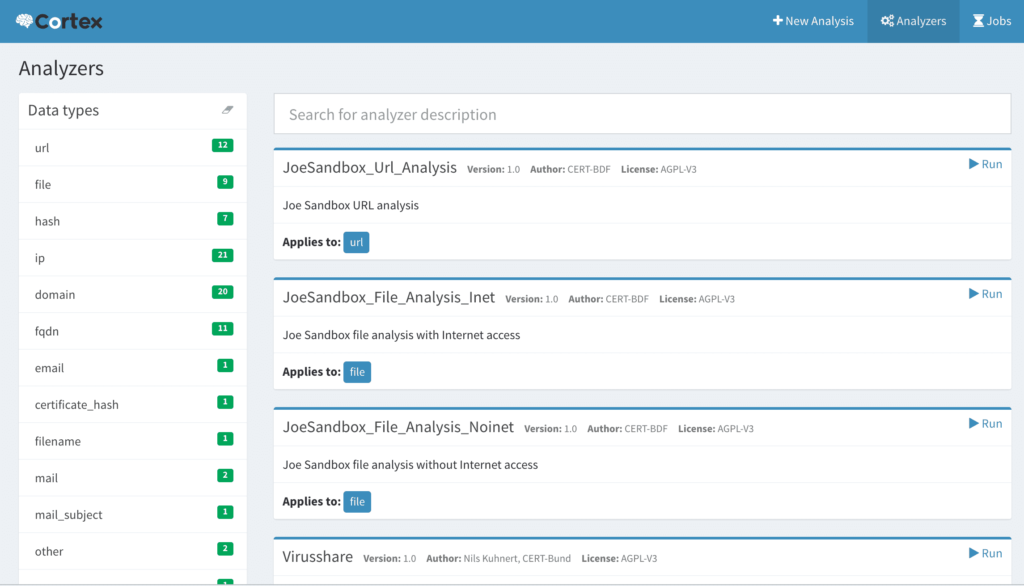The width and height of the screenshot is (1024, 586).
Task: Click the JoeSandbox_Url_Analysis title
Action: 370,167
